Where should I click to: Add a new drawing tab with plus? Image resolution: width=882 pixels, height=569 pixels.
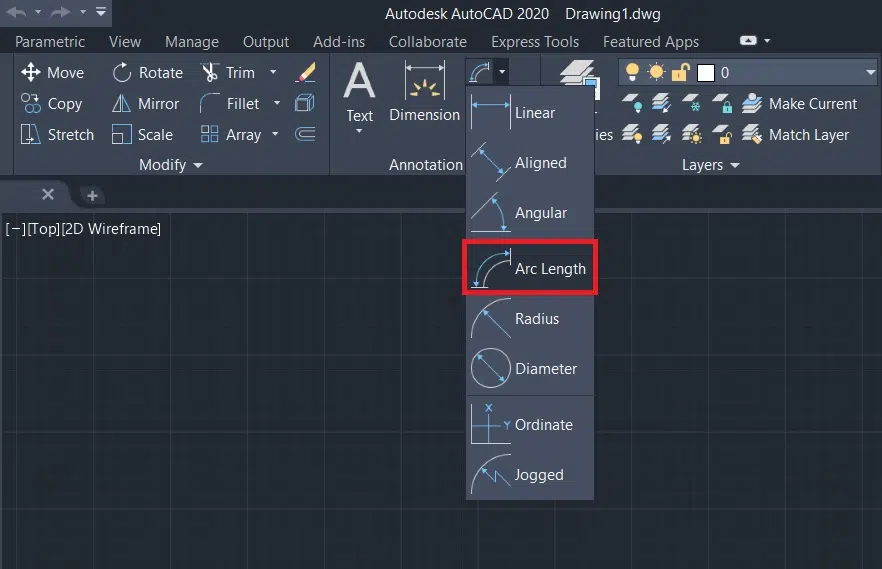[x=91, y=195]
